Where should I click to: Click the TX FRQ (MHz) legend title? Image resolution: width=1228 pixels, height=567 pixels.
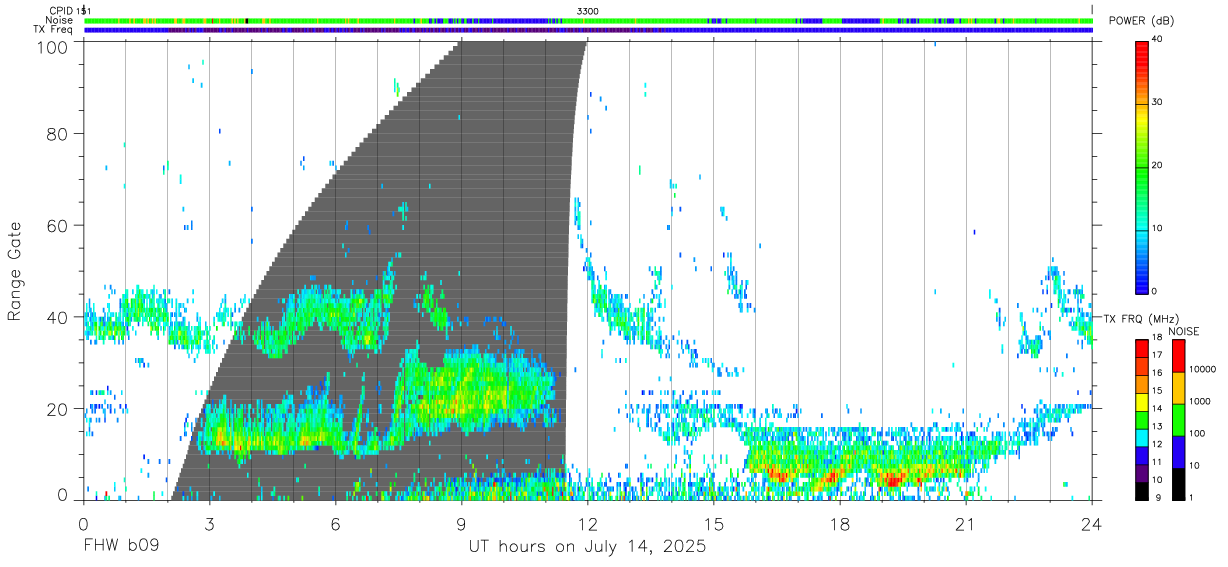tap(1142, 318)
